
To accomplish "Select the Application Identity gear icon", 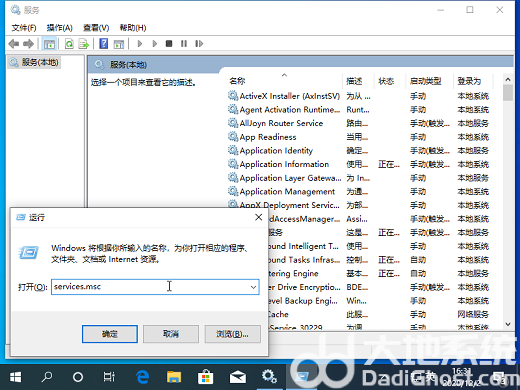I will coord(233,151).
